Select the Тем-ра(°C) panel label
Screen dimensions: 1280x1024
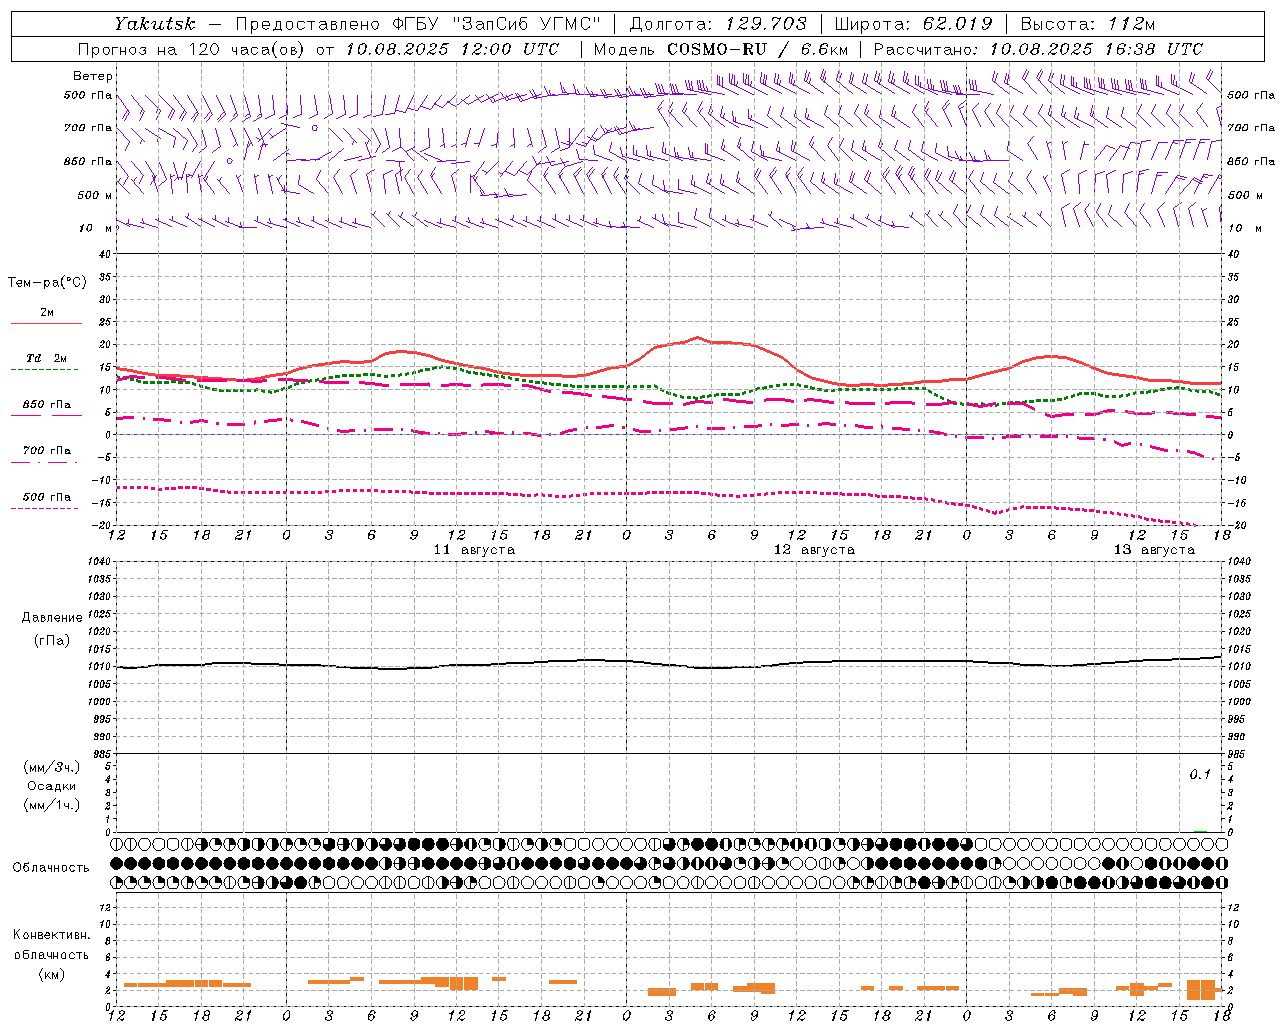pos(48,282)
